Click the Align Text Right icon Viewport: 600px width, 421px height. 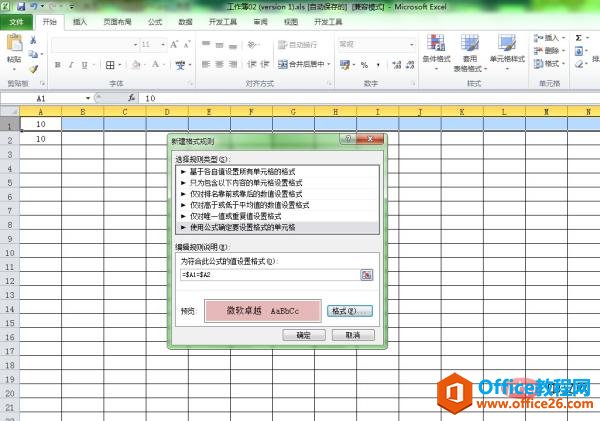(233, 64)
